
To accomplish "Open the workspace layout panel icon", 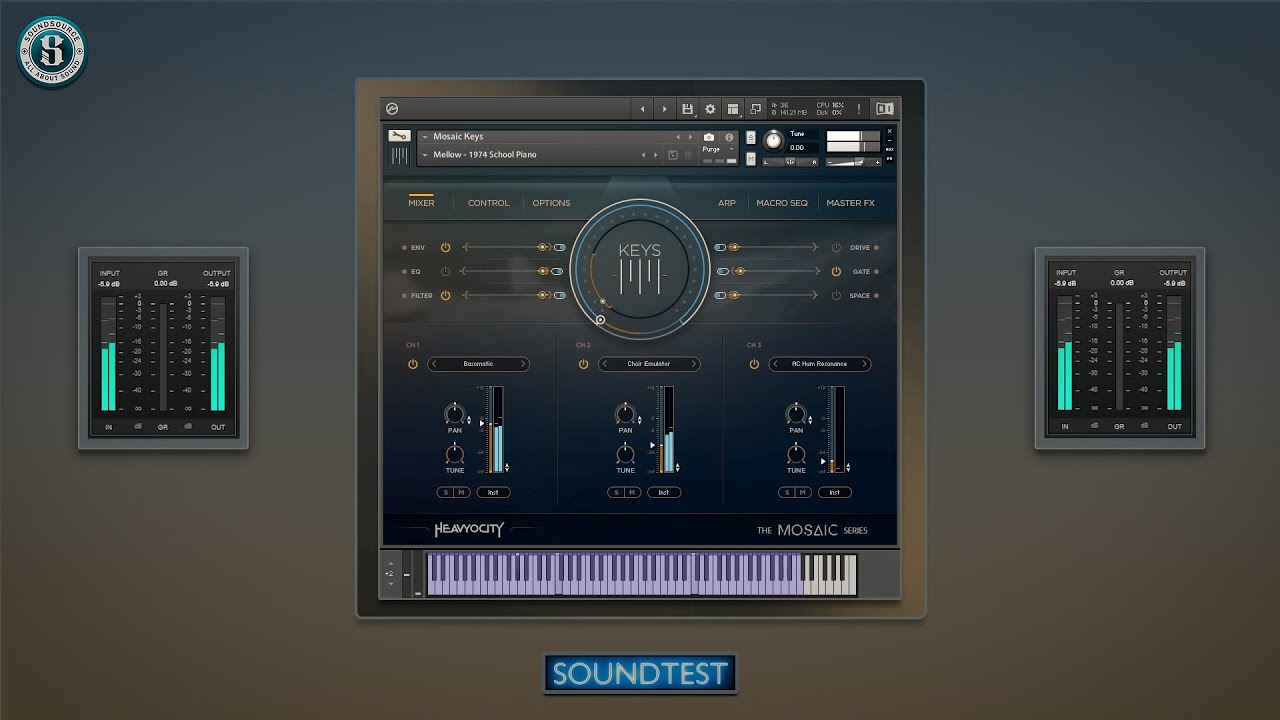I will pyautogui.click(x=733, y=109).
